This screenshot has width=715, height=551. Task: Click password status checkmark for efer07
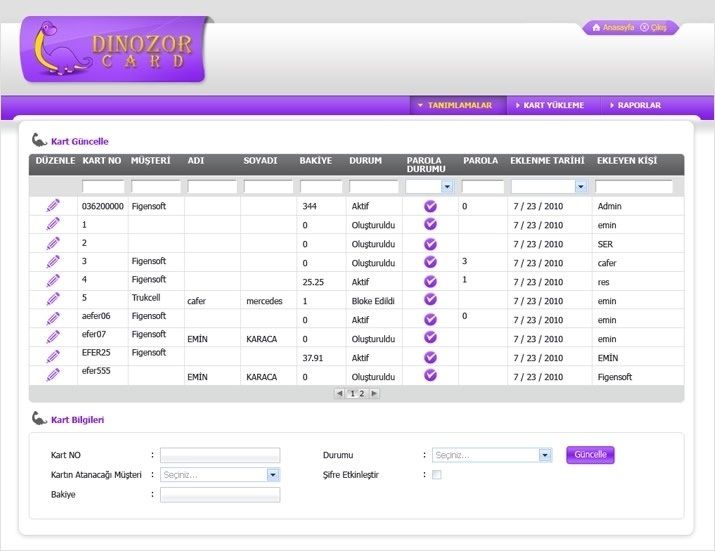pyautogui.click(x=430, y=337)
